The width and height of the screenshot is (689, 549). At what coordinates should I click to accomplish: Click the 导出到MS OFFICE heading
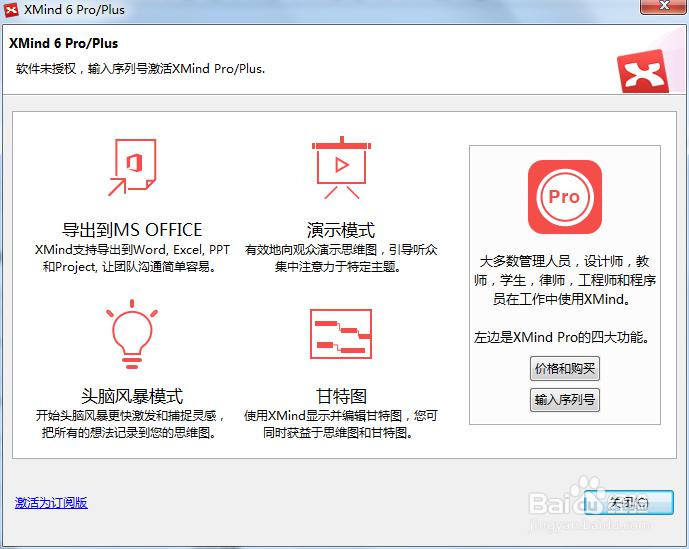132,230
